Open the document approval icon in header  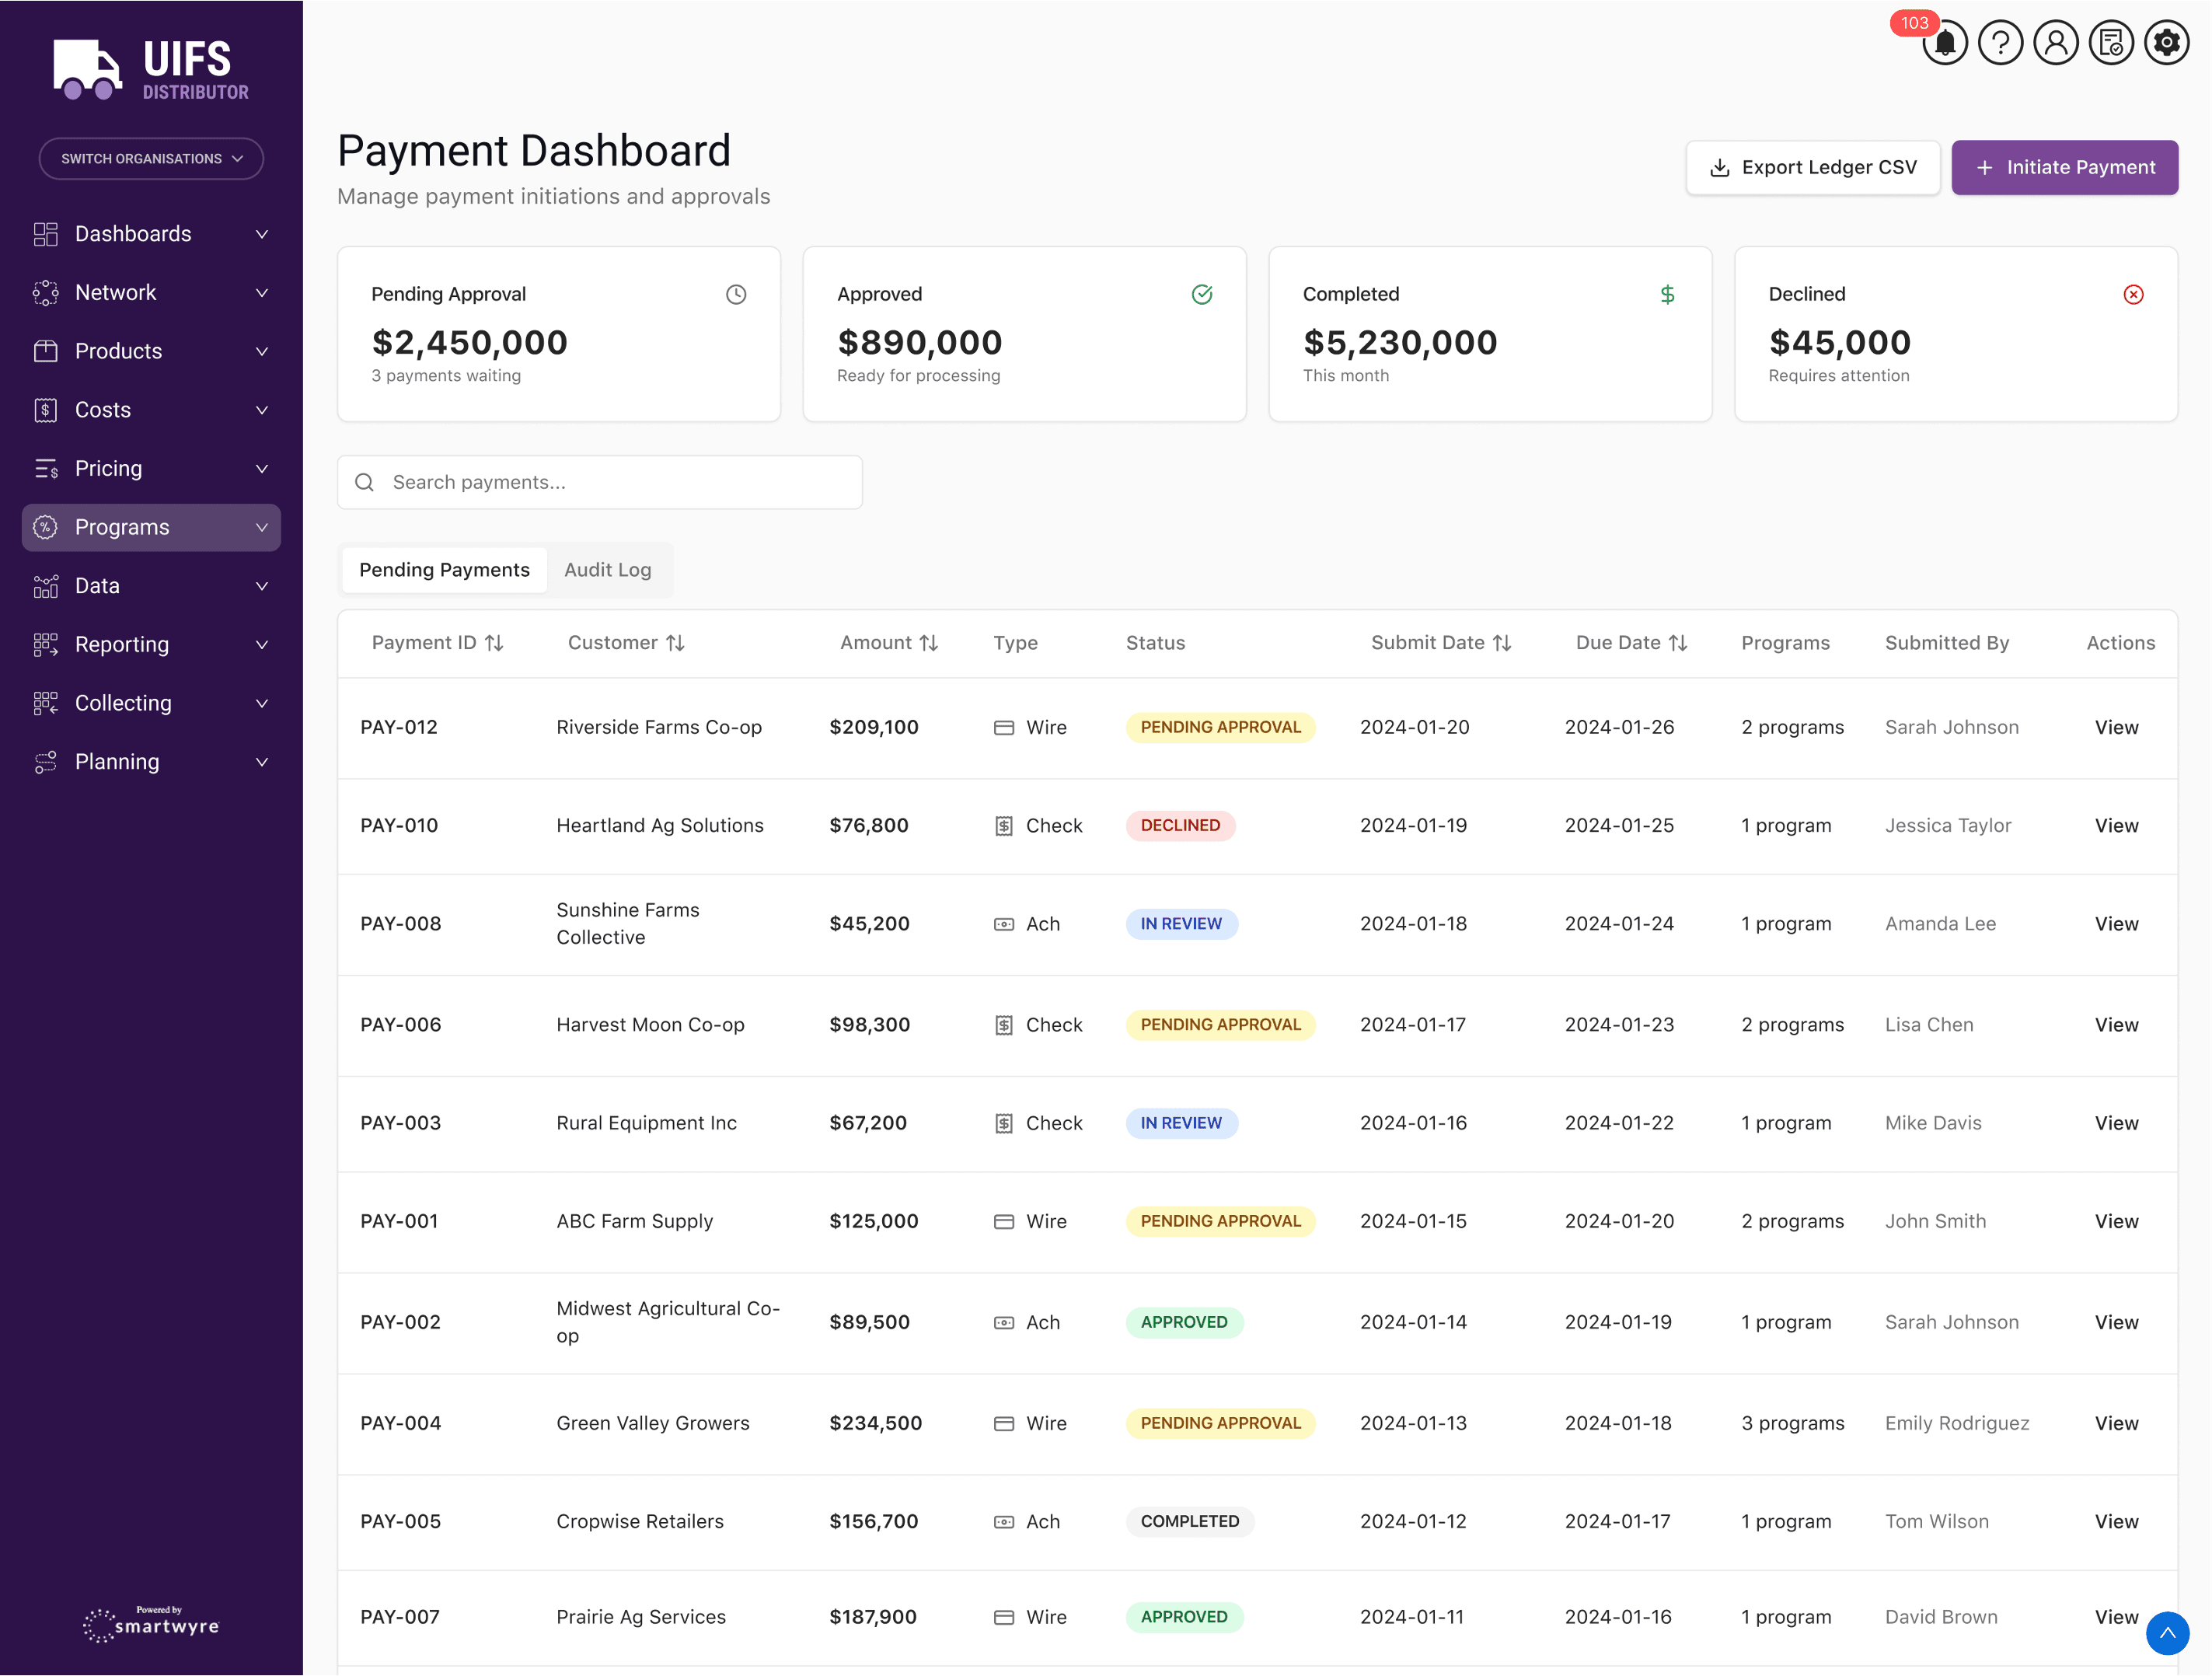(2111, 43)
